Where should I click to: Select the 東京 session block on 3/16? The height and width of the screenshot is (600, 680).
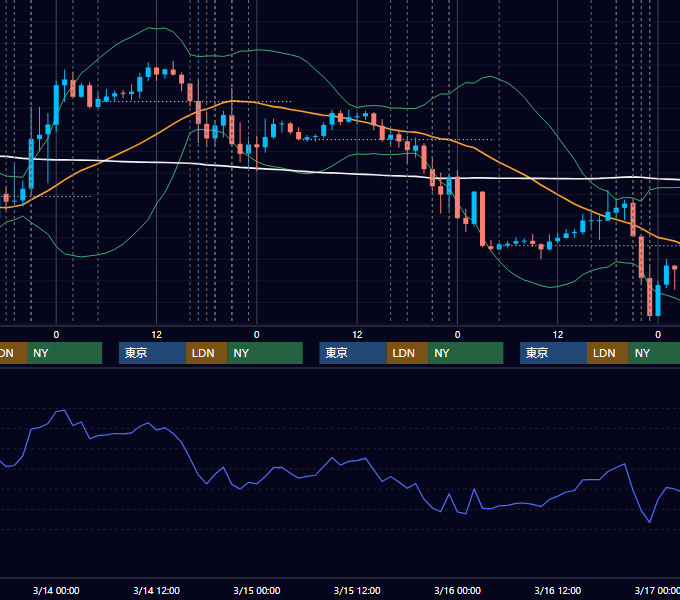(x=553, y=353)
